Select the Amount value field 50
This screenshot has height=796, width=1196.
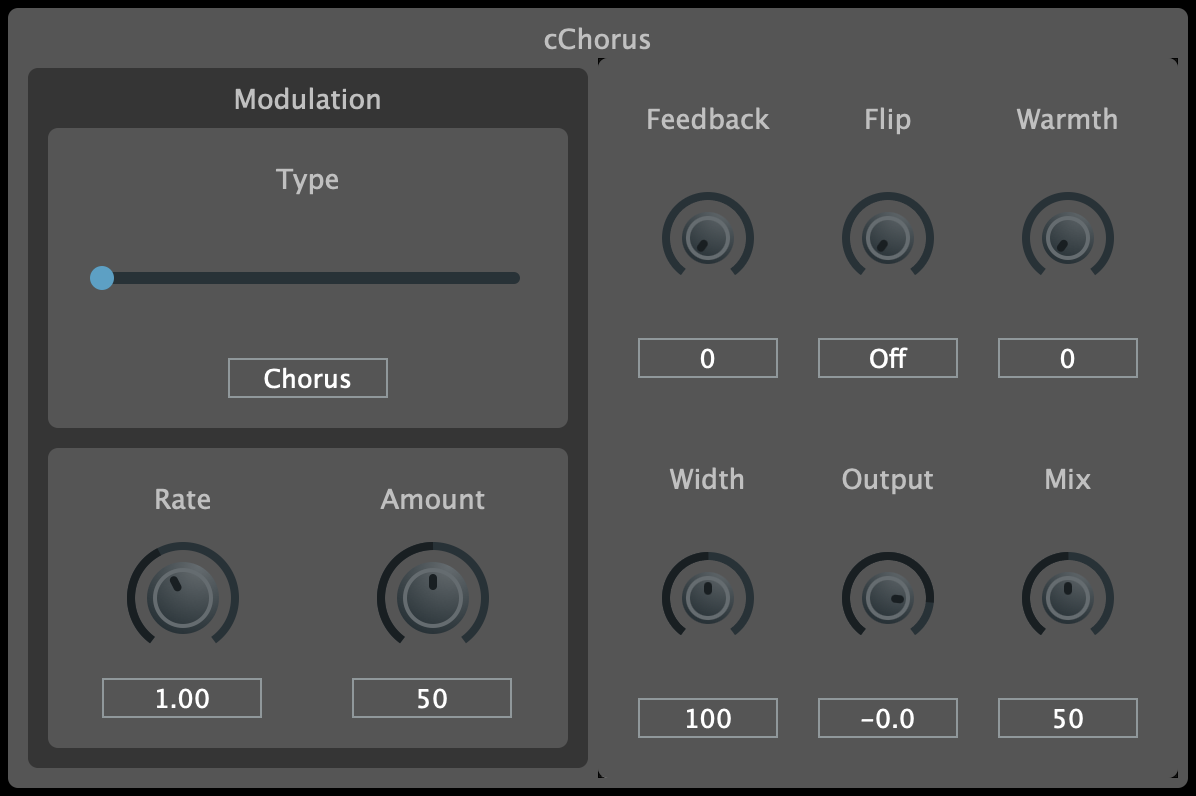click(432, 698)
